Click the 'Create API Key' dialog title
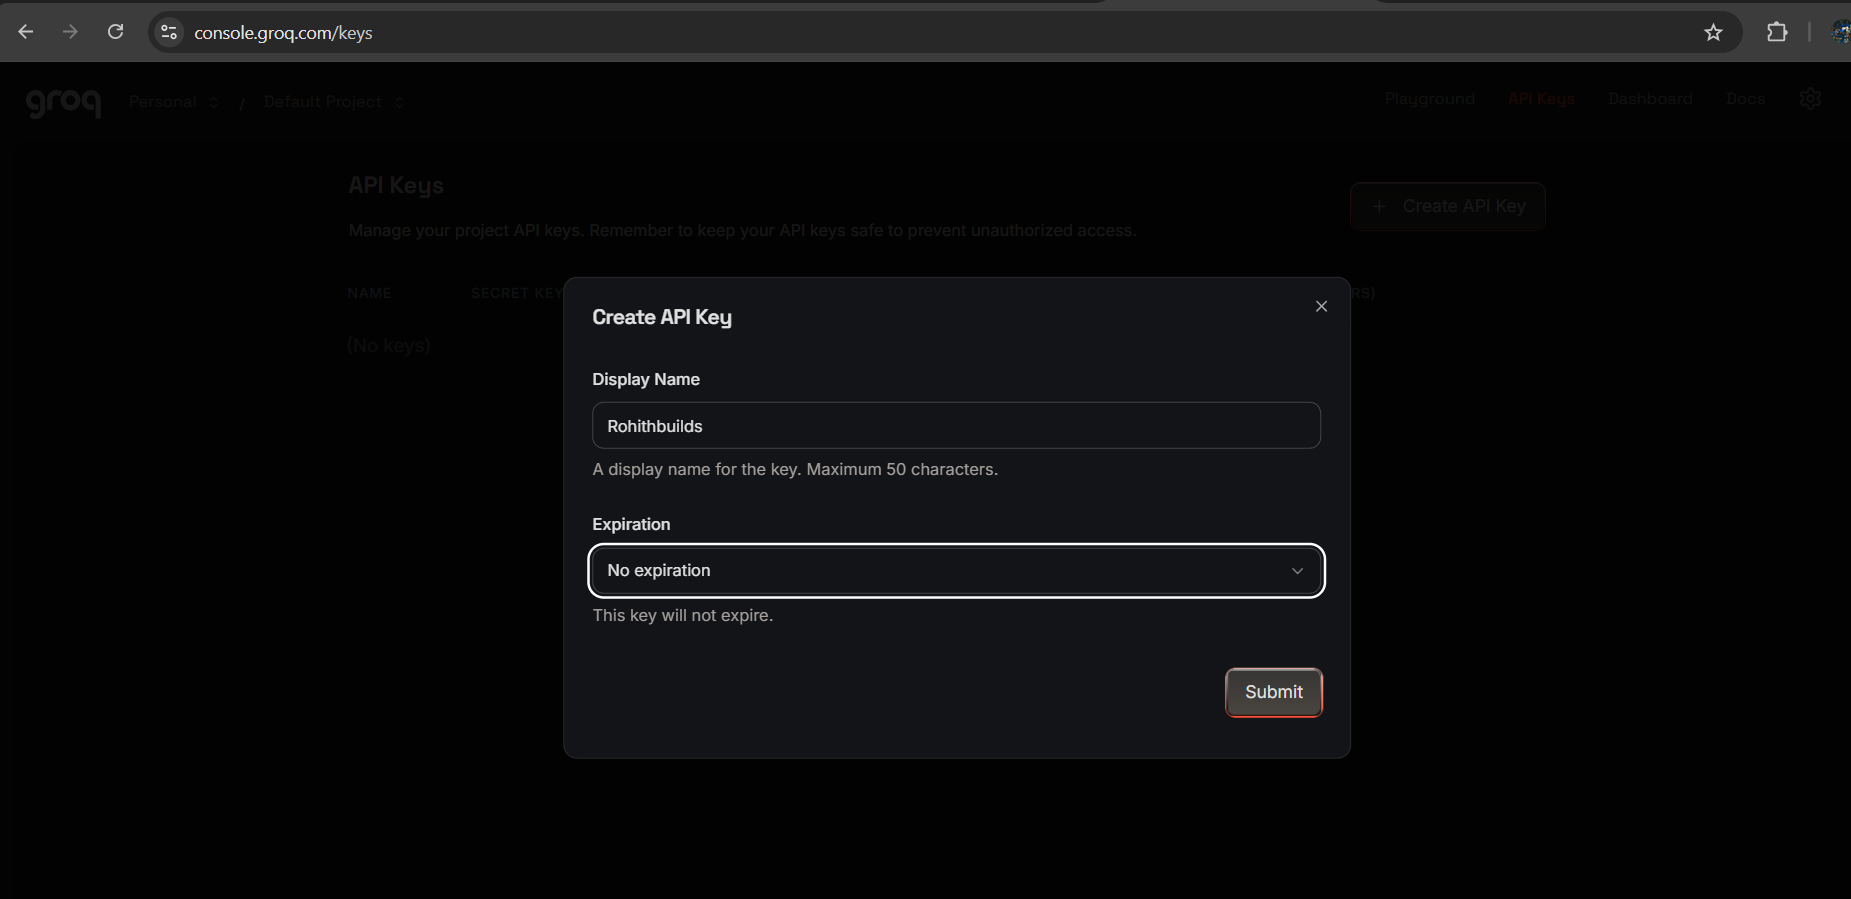Image resolution: width=1851 pixels, height=899 pixels. 662,317
